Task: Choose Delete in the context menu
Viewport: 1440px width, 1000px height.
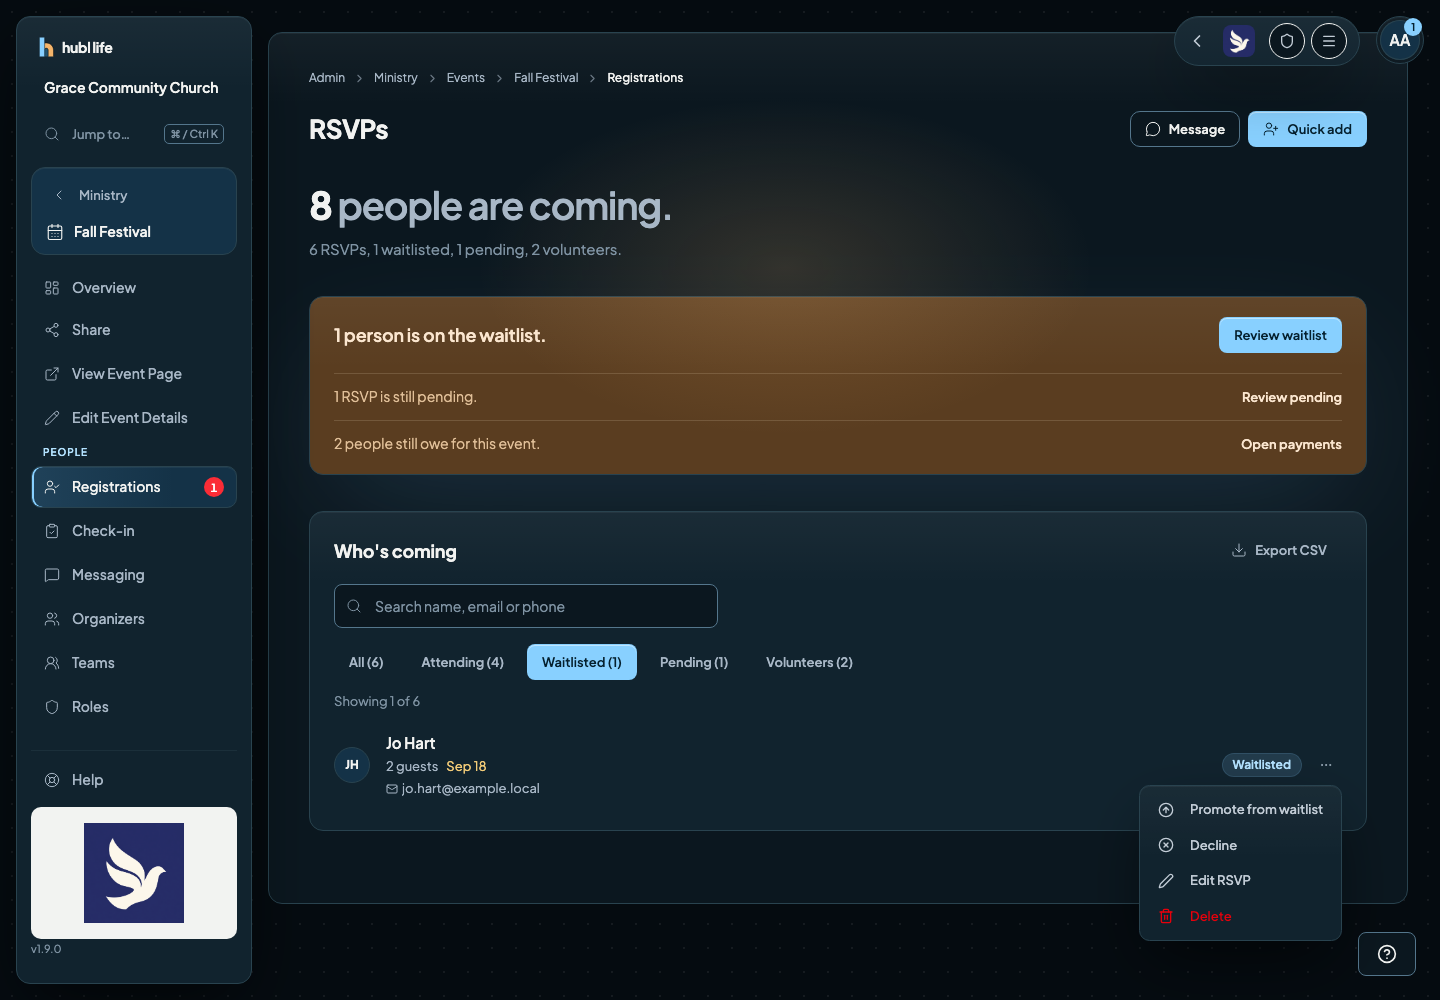Action: pos(1240,917)
